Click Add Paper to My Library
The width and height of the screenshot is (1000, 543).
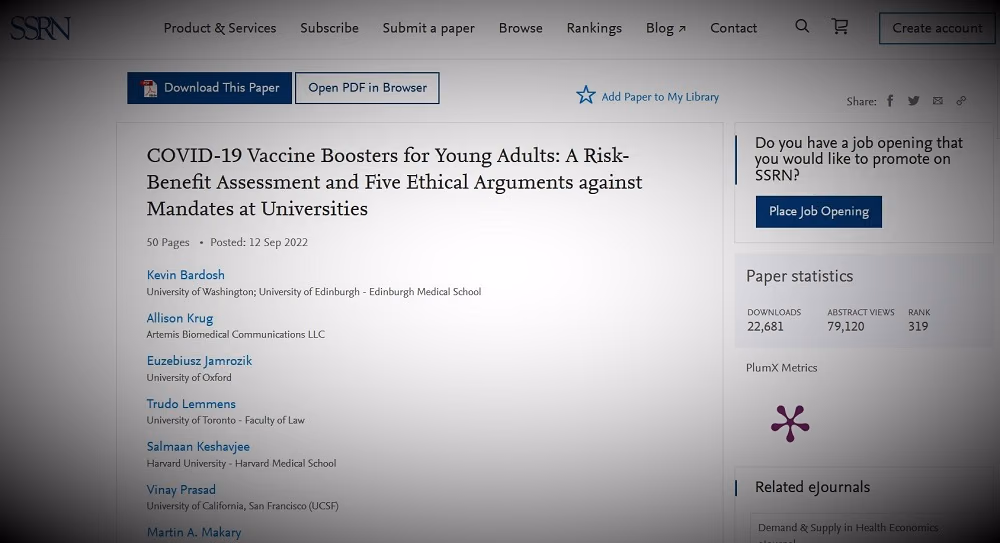(660, 97)
